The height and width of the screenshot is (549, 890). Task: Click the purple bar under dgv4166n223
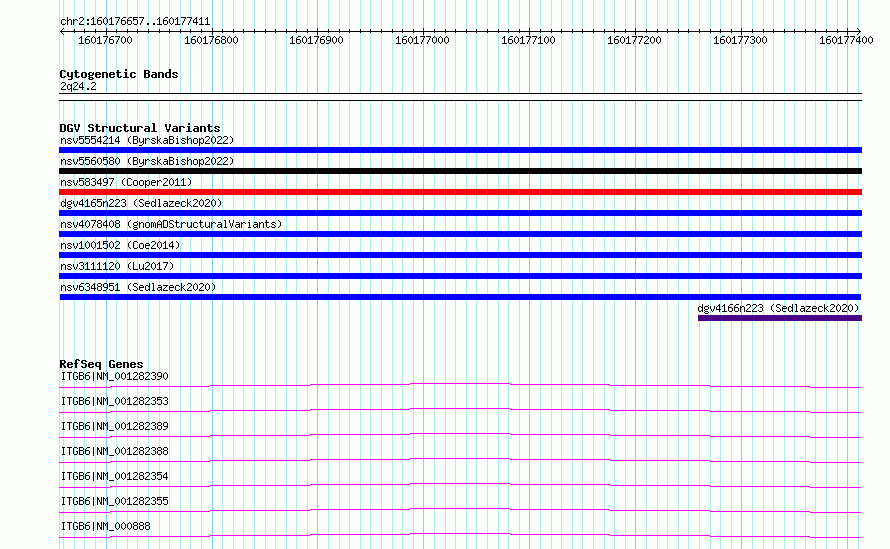(x=780, y=318)
